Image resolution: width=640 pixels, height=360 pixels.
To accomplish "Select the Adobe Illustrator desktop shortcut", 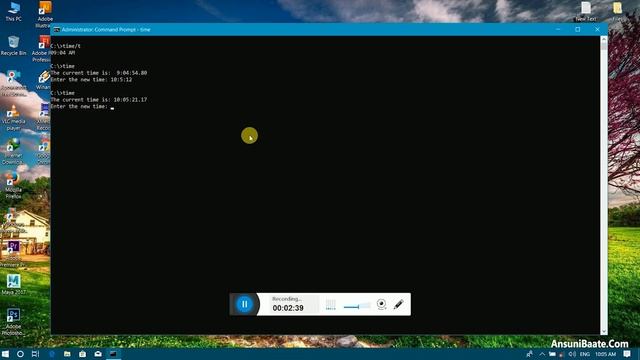I will (x=45, y=14).
